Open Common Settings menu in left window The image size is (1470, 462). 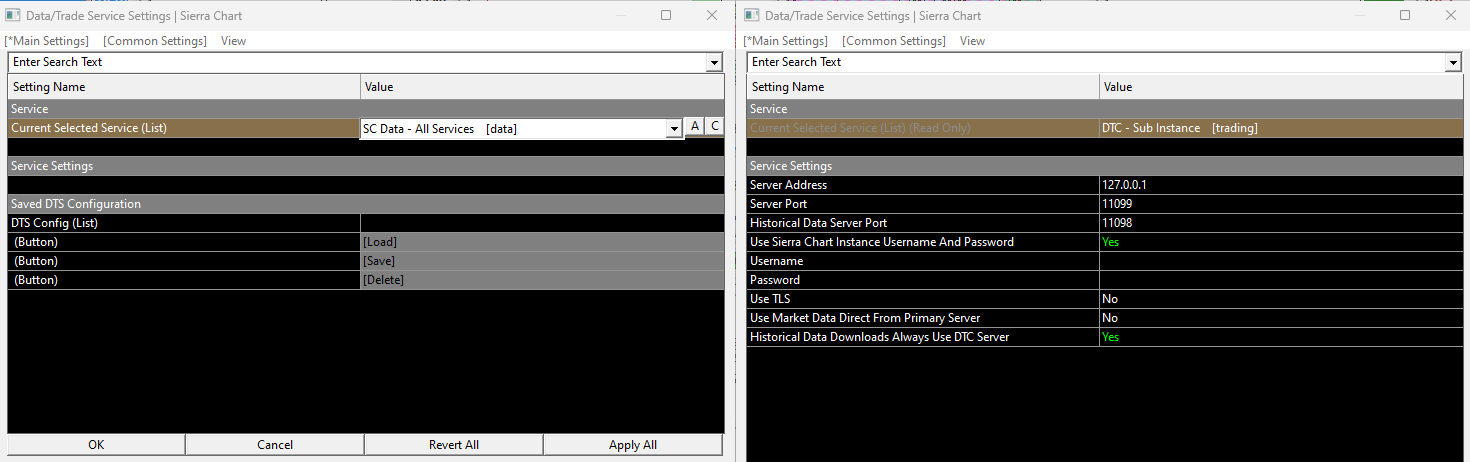click(155, 41)
